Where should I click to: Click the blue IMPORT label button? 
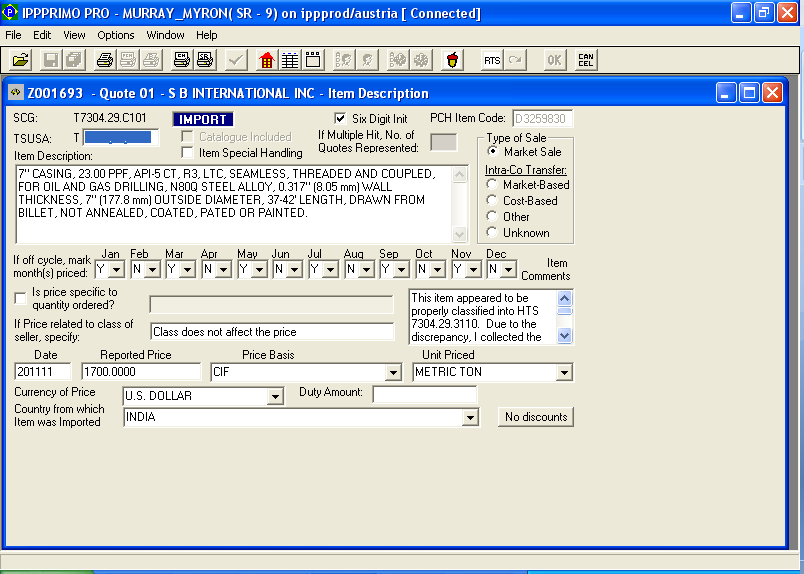tap(202, 119)
